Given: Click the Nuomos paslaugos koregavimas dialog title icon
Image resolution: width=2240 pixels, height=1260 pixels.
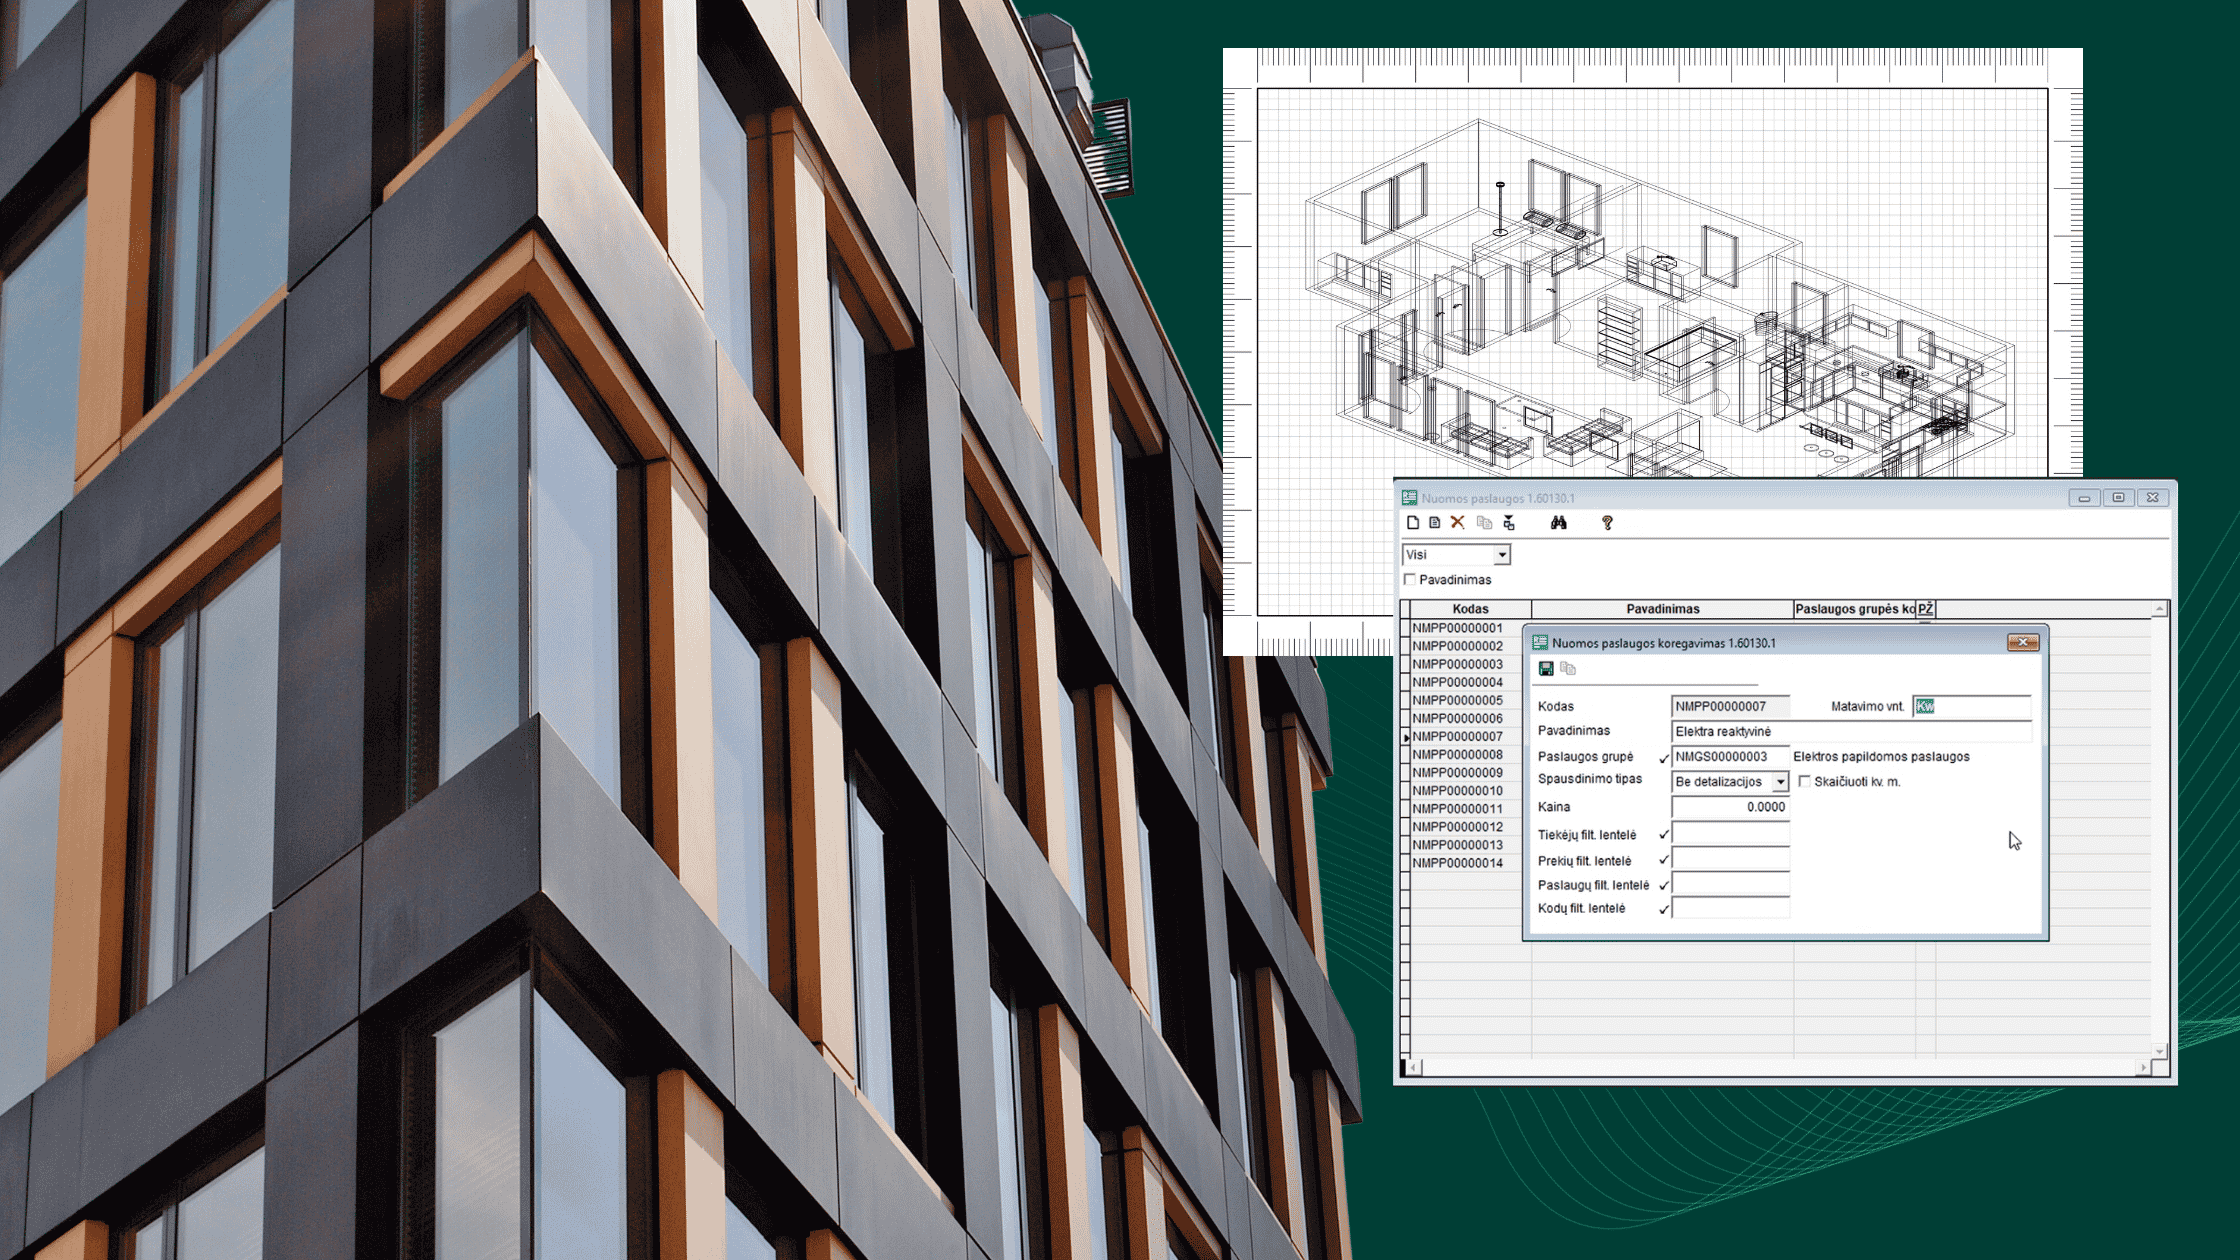Looking at the screenshot, I should [x=1540, y=643].
